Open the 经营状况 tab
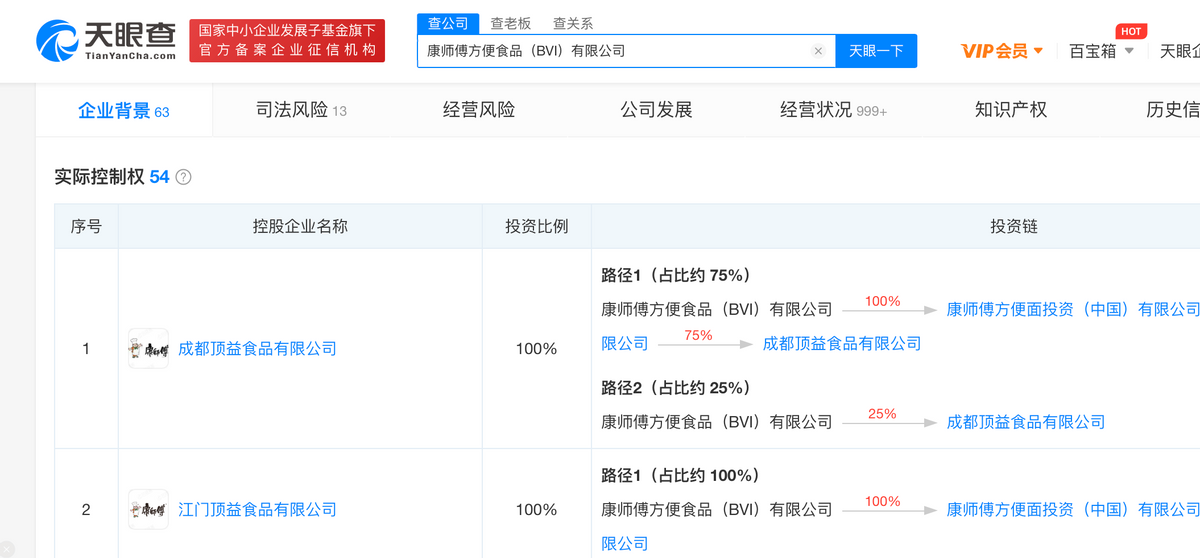 coord(833,110)
